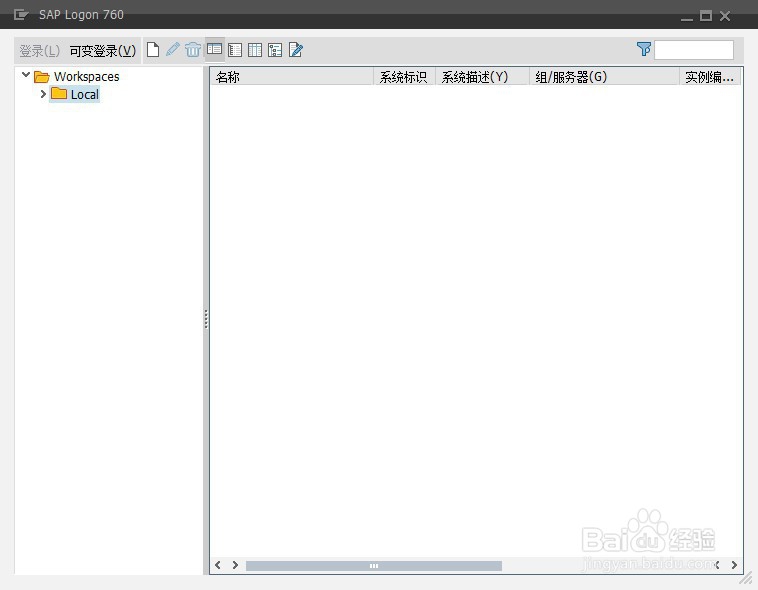Switch to Details table view icon
The width and height of the screenshot is (758, 590).
pos(255,50)
